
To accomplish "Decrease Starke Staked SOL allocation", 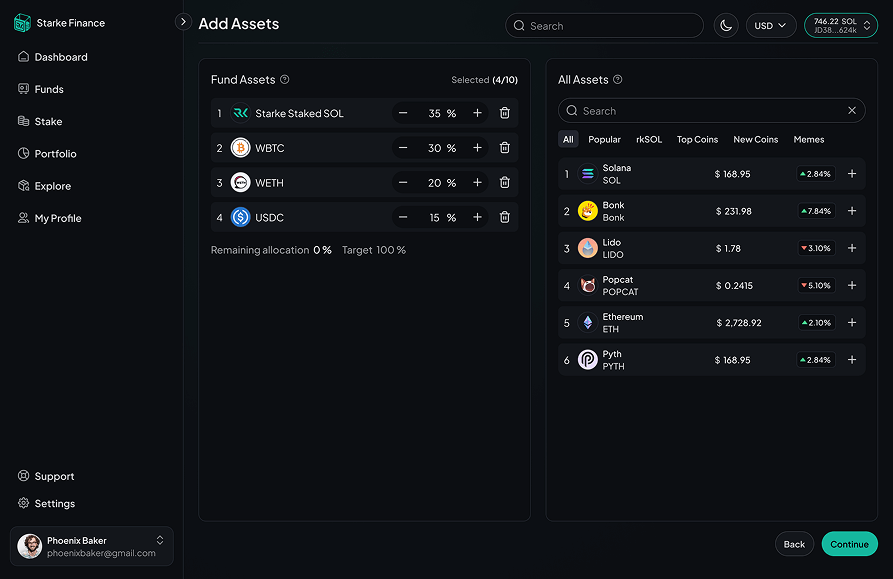I will [x=403, y=113].
